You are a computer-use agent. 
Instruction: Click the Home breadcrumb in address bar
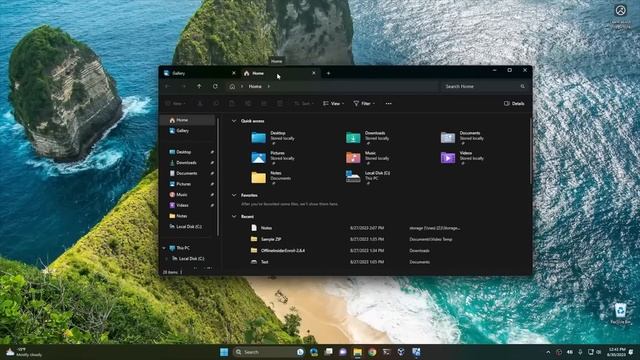255,87
